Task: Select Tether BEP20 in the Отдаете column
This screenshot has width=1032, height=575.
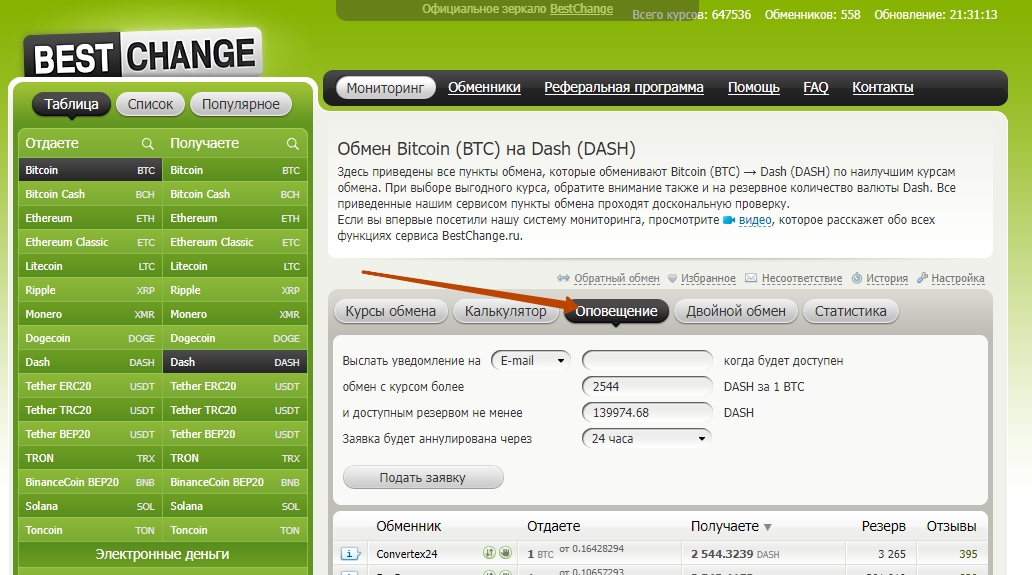Action: 90,434
